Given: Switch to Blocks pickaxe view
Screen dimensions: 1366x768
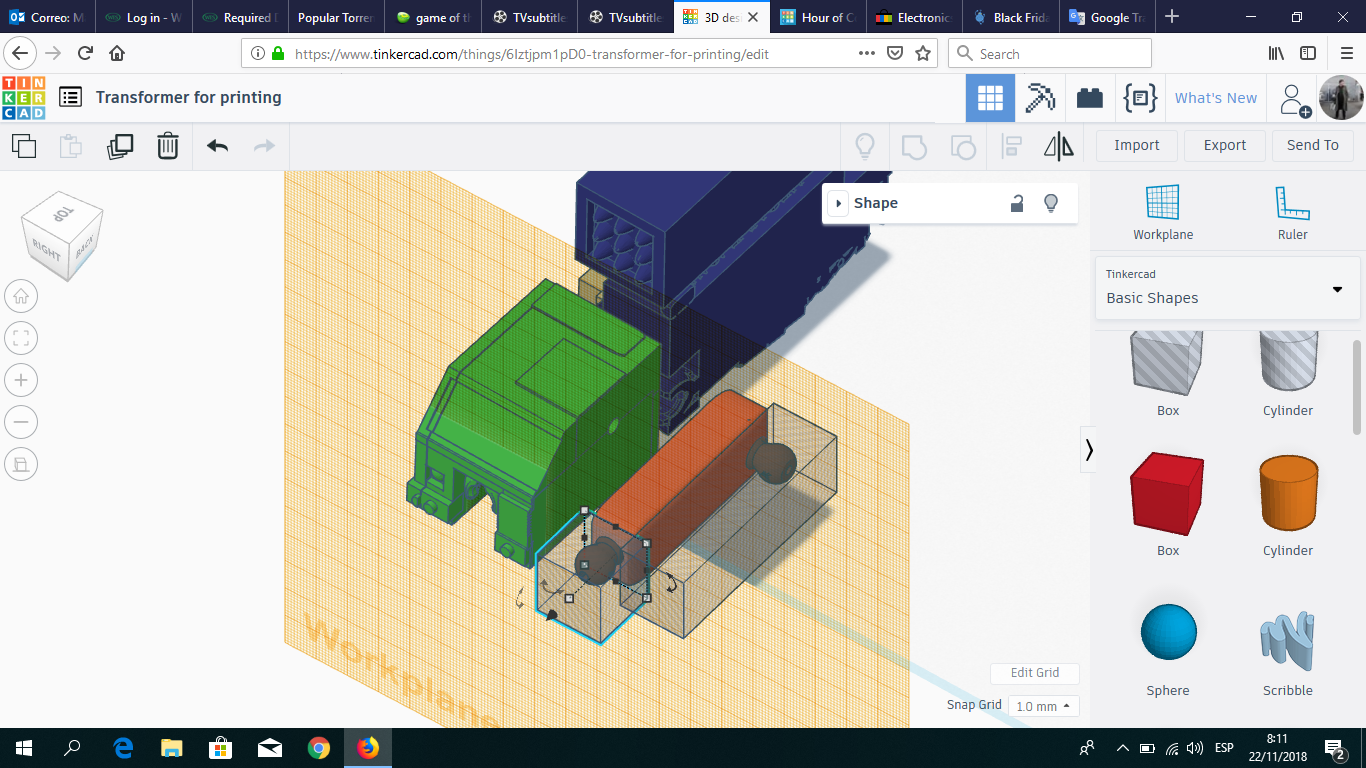Looking at the screenshot, I should pyautogui.click(x=1040, y=98).
